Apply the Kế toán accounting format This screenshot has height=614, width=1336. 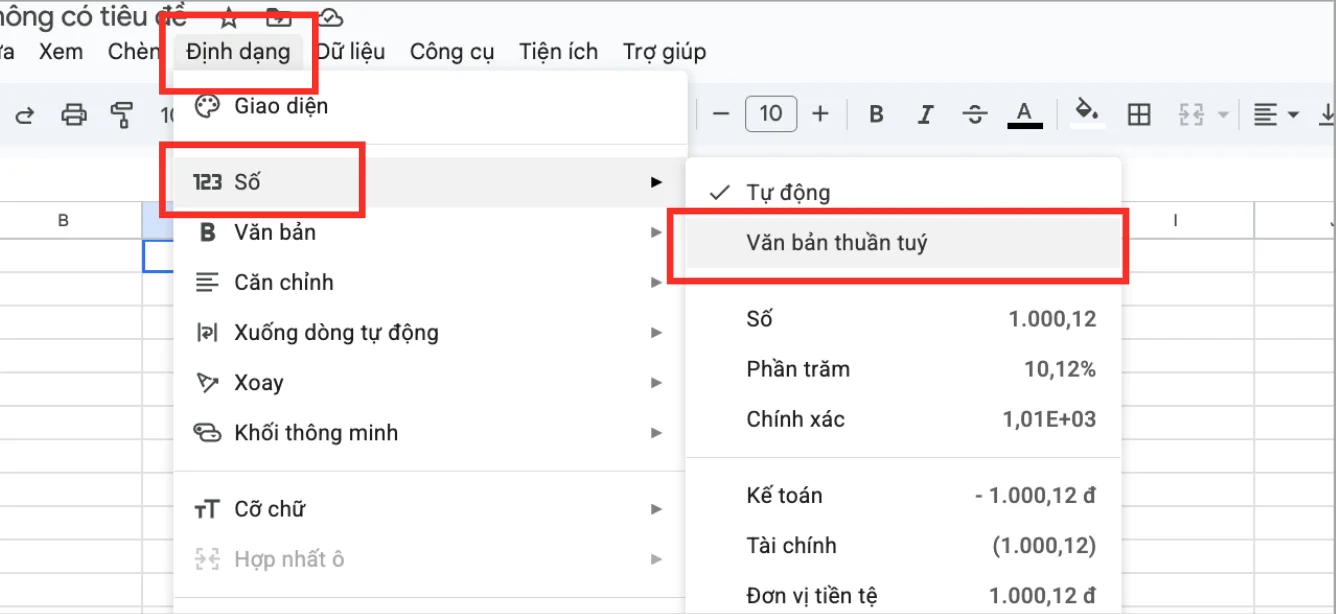tap(904, 495)
